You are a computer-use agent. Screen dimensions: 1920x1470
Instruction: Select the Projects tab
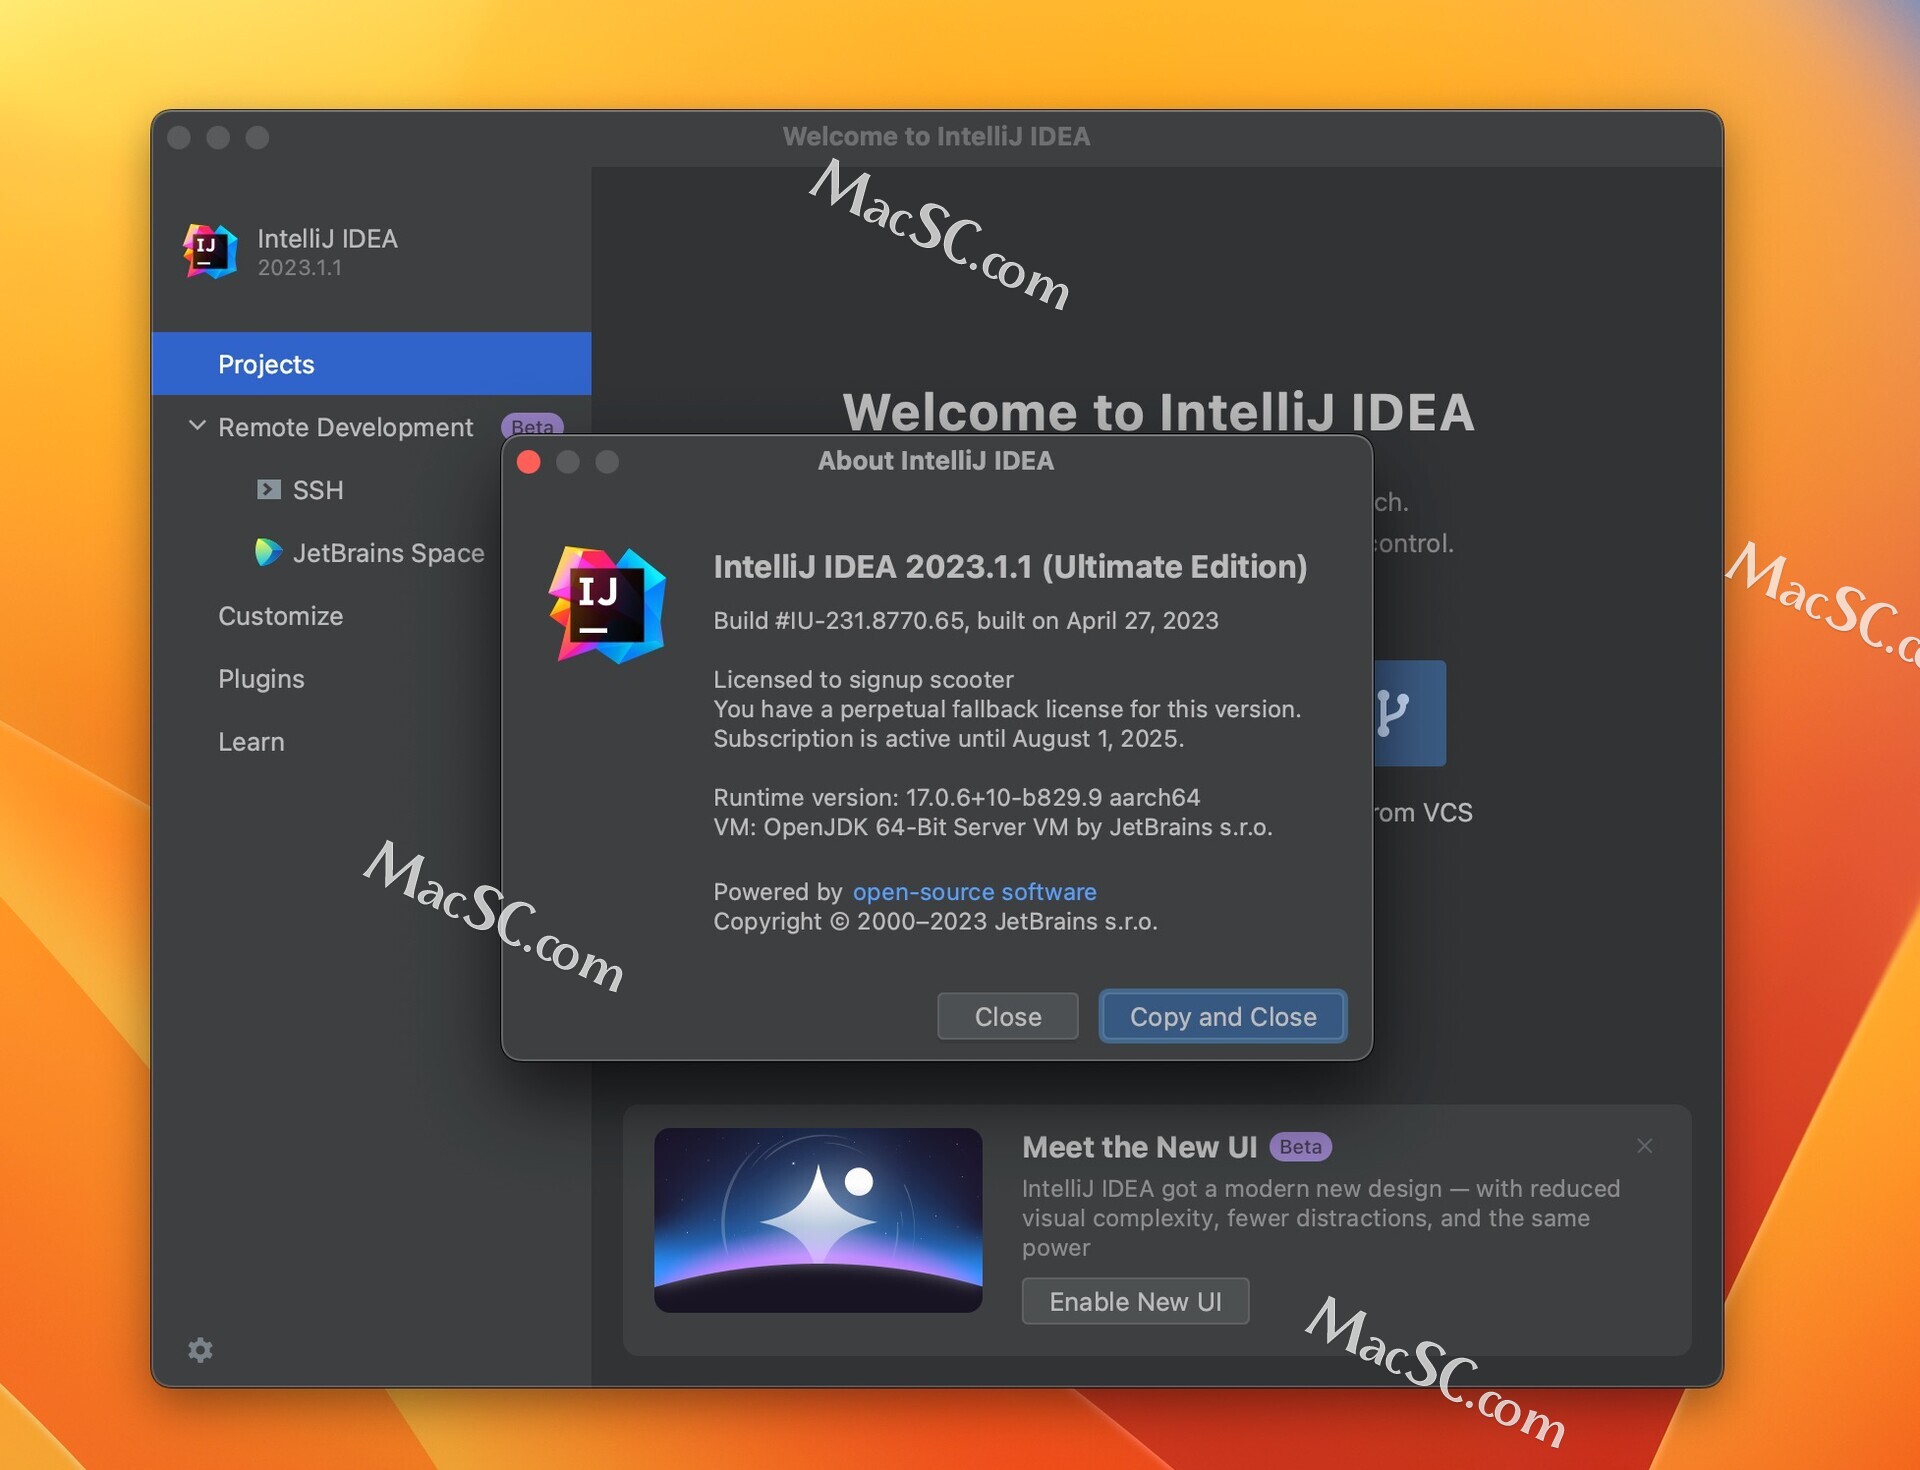point(371,364)
